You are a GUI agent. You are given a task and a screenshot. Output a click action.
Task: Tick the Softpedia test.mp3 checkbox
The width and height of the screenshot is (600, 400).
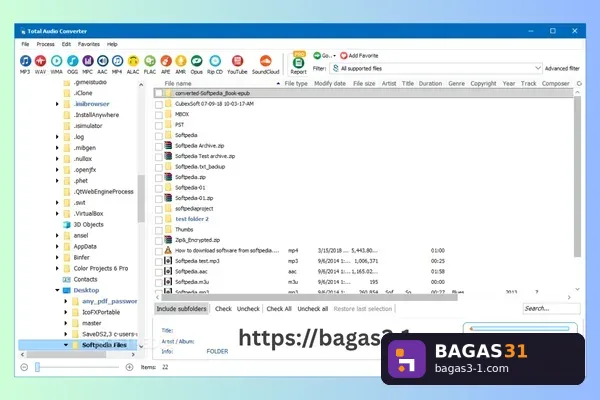pos(159,261)
